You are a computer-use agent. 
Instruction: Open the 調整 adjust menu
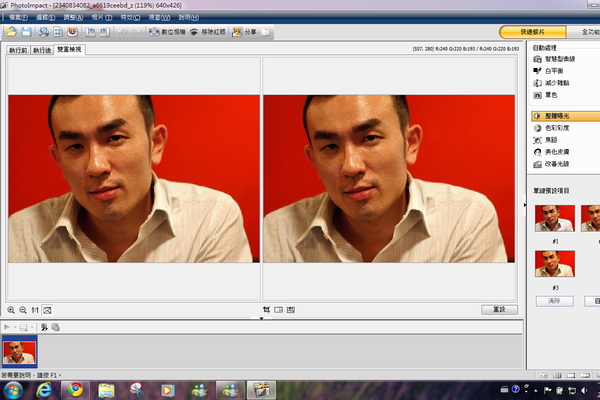pos(73,18)
